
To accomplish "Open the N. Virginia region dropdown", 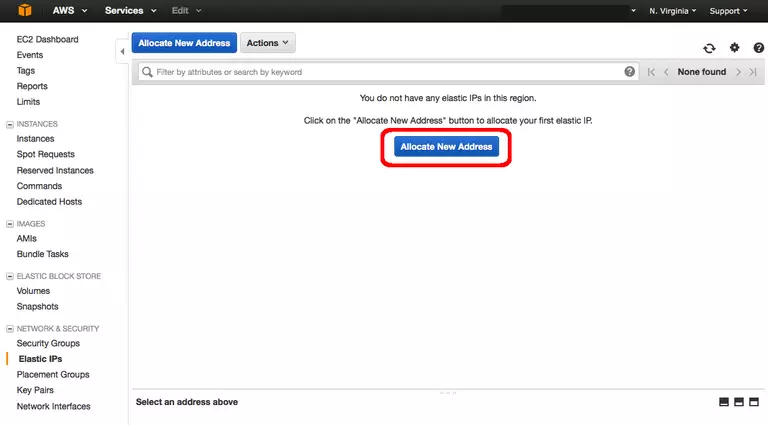I will coord(673,10).
